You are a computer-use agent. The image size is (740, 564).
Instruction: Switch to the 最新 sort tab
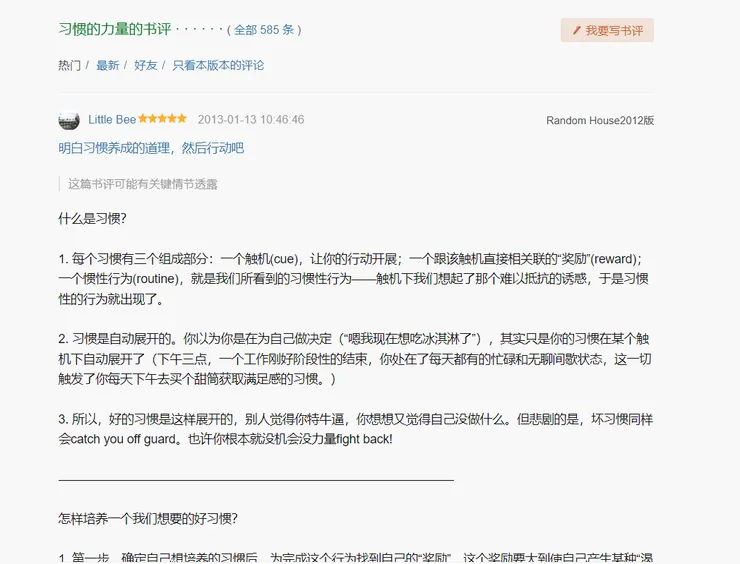pos(108,65)
